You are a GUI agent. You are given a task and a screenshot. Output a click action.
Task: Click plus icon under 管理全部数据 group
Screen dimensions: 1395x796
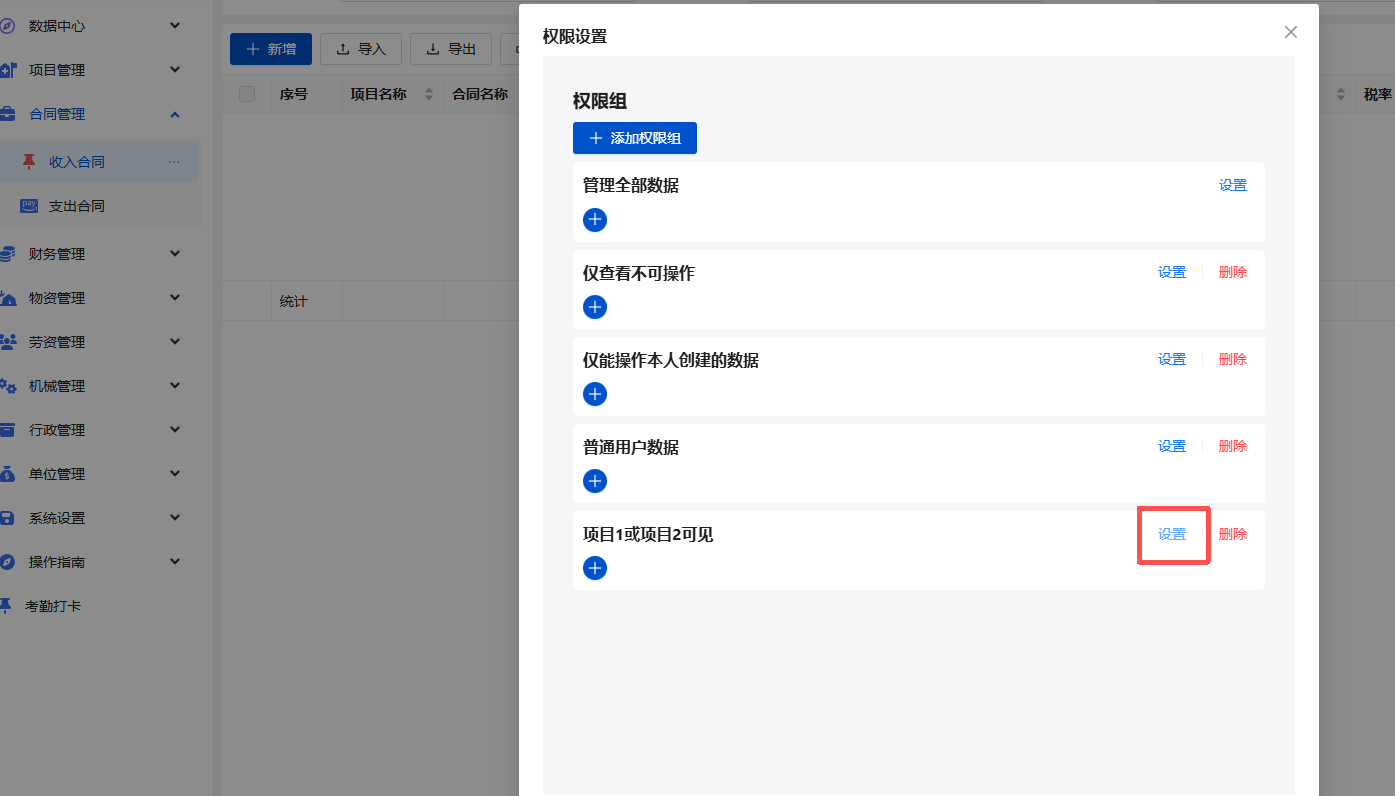pyautogui.click(x=595, y=220)
